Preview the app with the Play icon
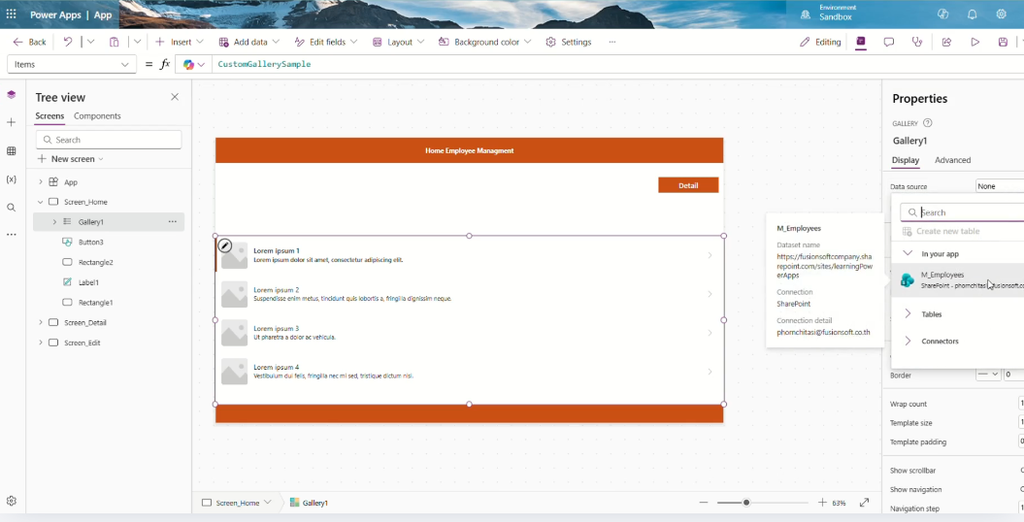 [975, 42]
